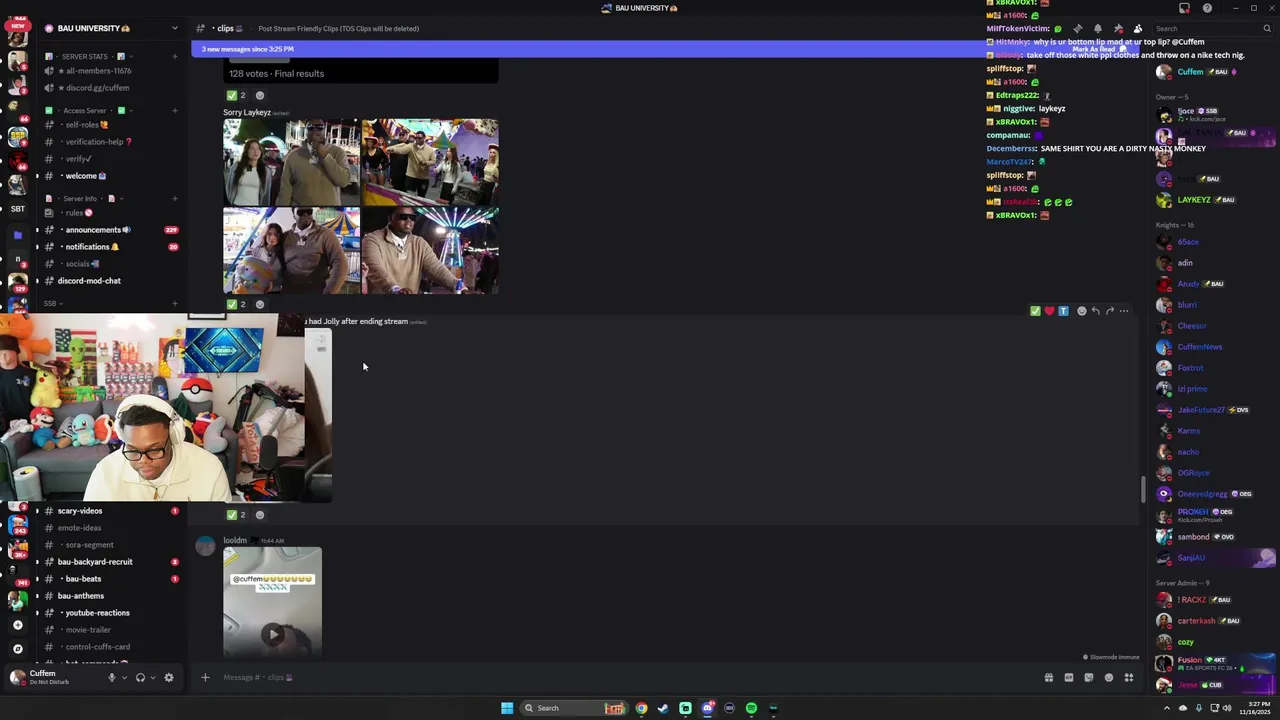Create channel in Access Server category
Screen dimensions: 1280x720
pos(175,111)
